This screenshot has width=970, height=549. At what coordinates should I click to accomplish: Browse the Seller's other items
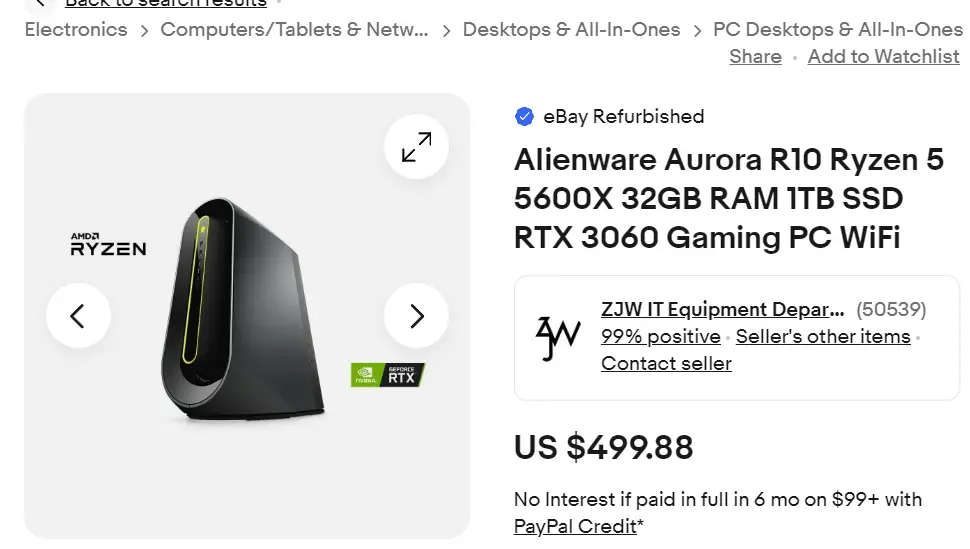pos(823,337)
